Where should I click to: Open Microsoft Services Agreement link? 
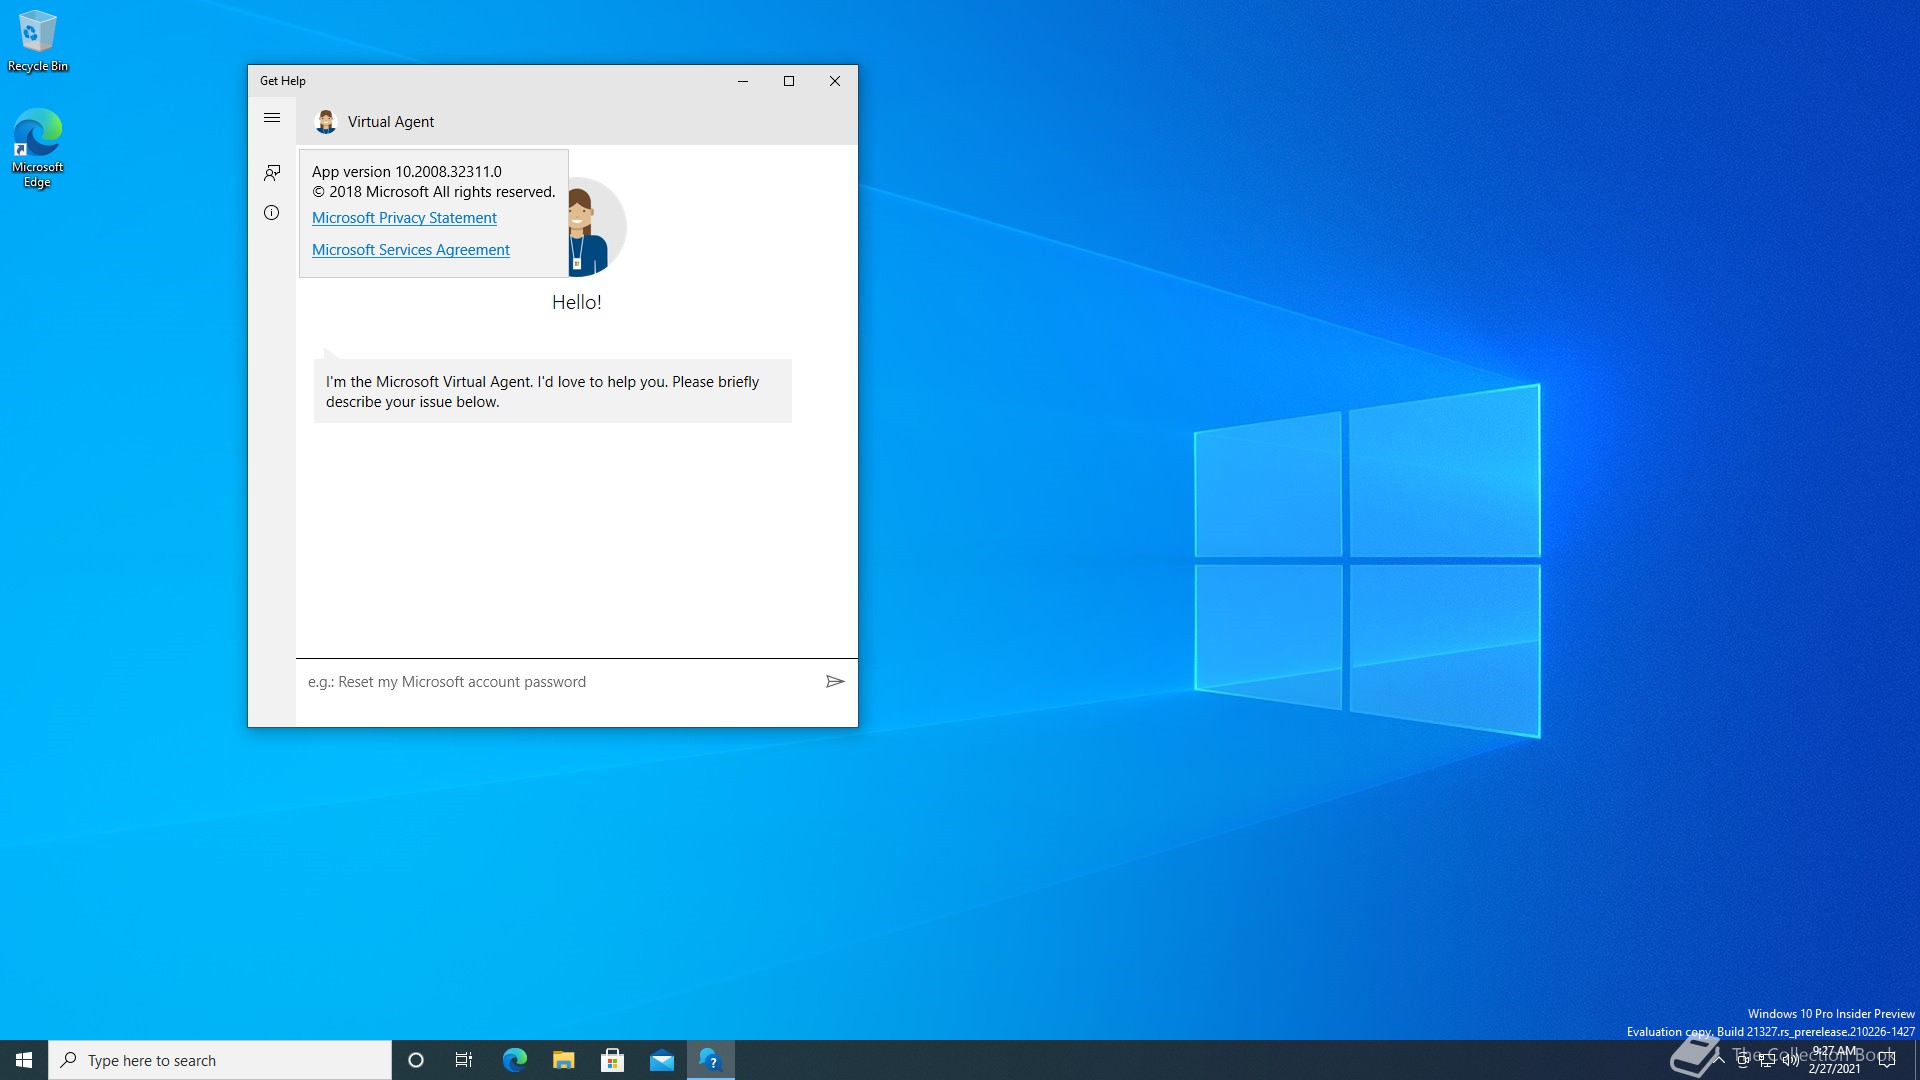click(x=411, y=250)
